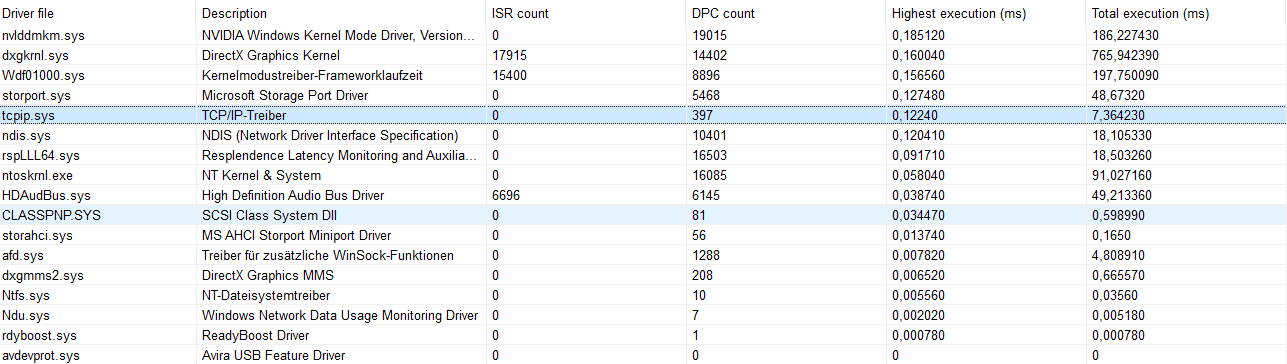Image resolution: width=1287 pixels, height=364 pixels.
Task: Click Resplendence Latency Monitoring description
Action: [338, 155]
